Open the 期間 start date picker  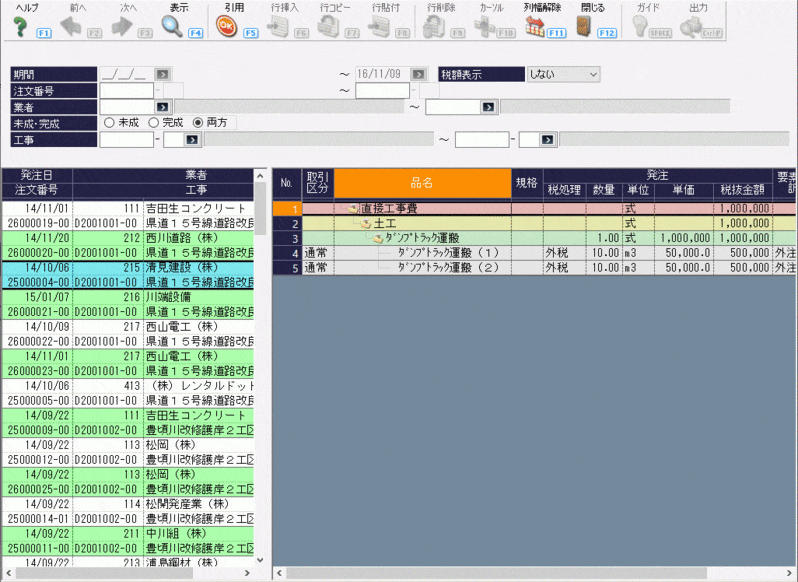163,74
